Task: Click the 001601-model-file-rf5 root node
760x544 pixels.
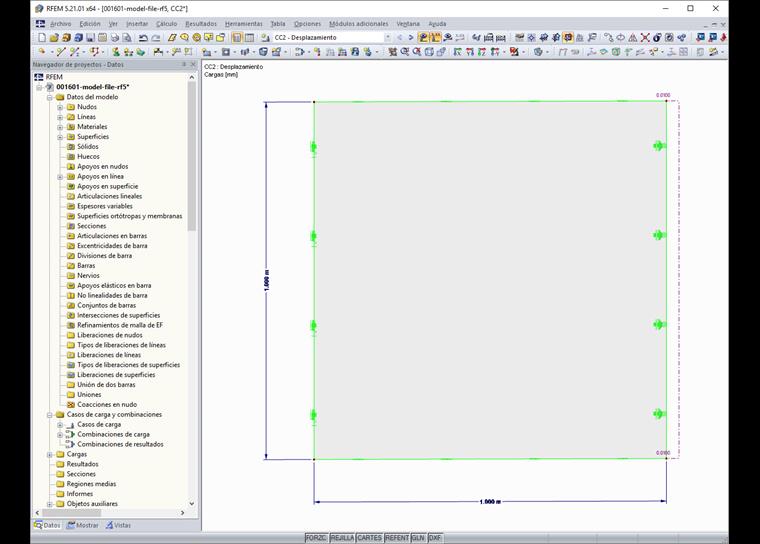Action: pos(93,87)
